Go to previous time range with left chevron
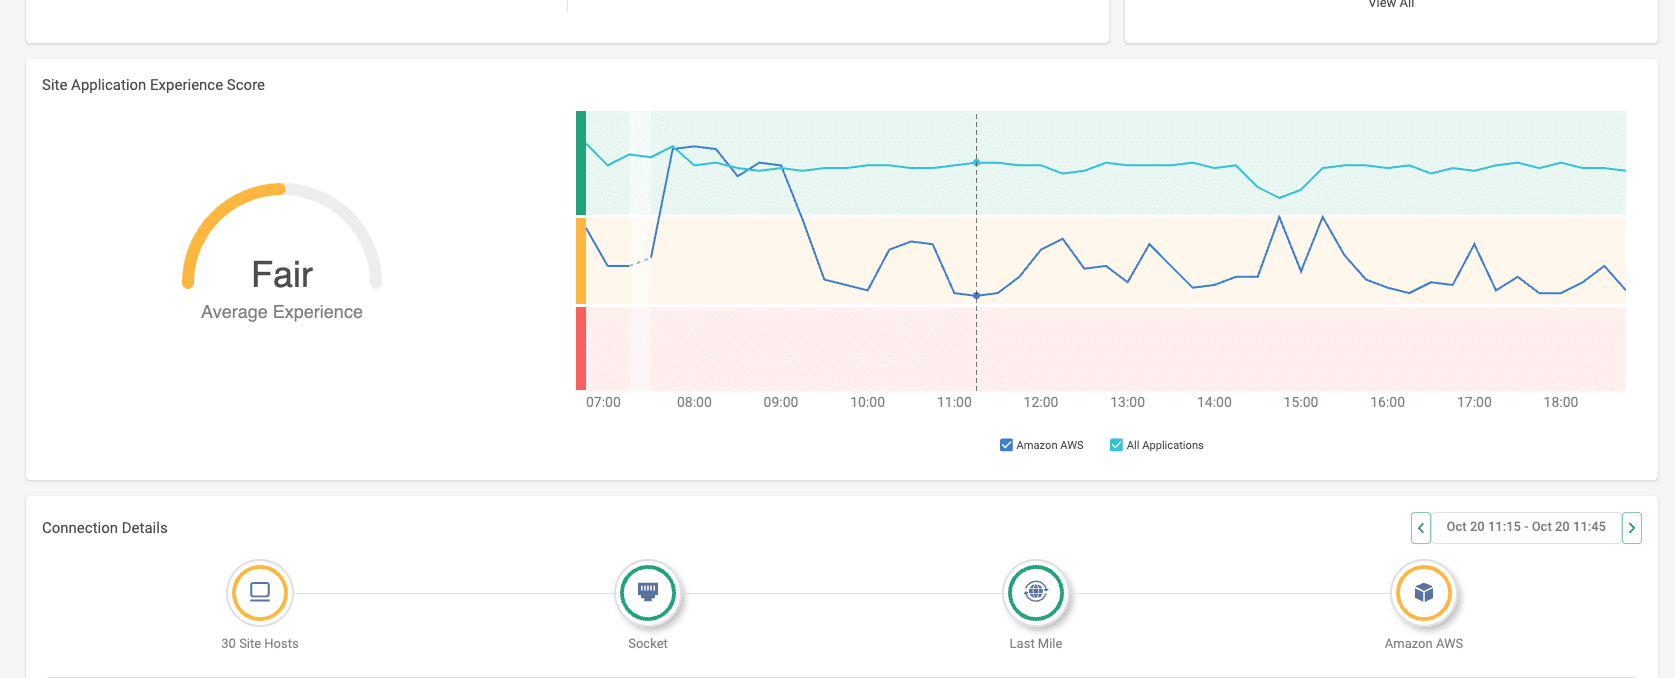This screenshot has width=1675, height=678. click(1421, 527)
